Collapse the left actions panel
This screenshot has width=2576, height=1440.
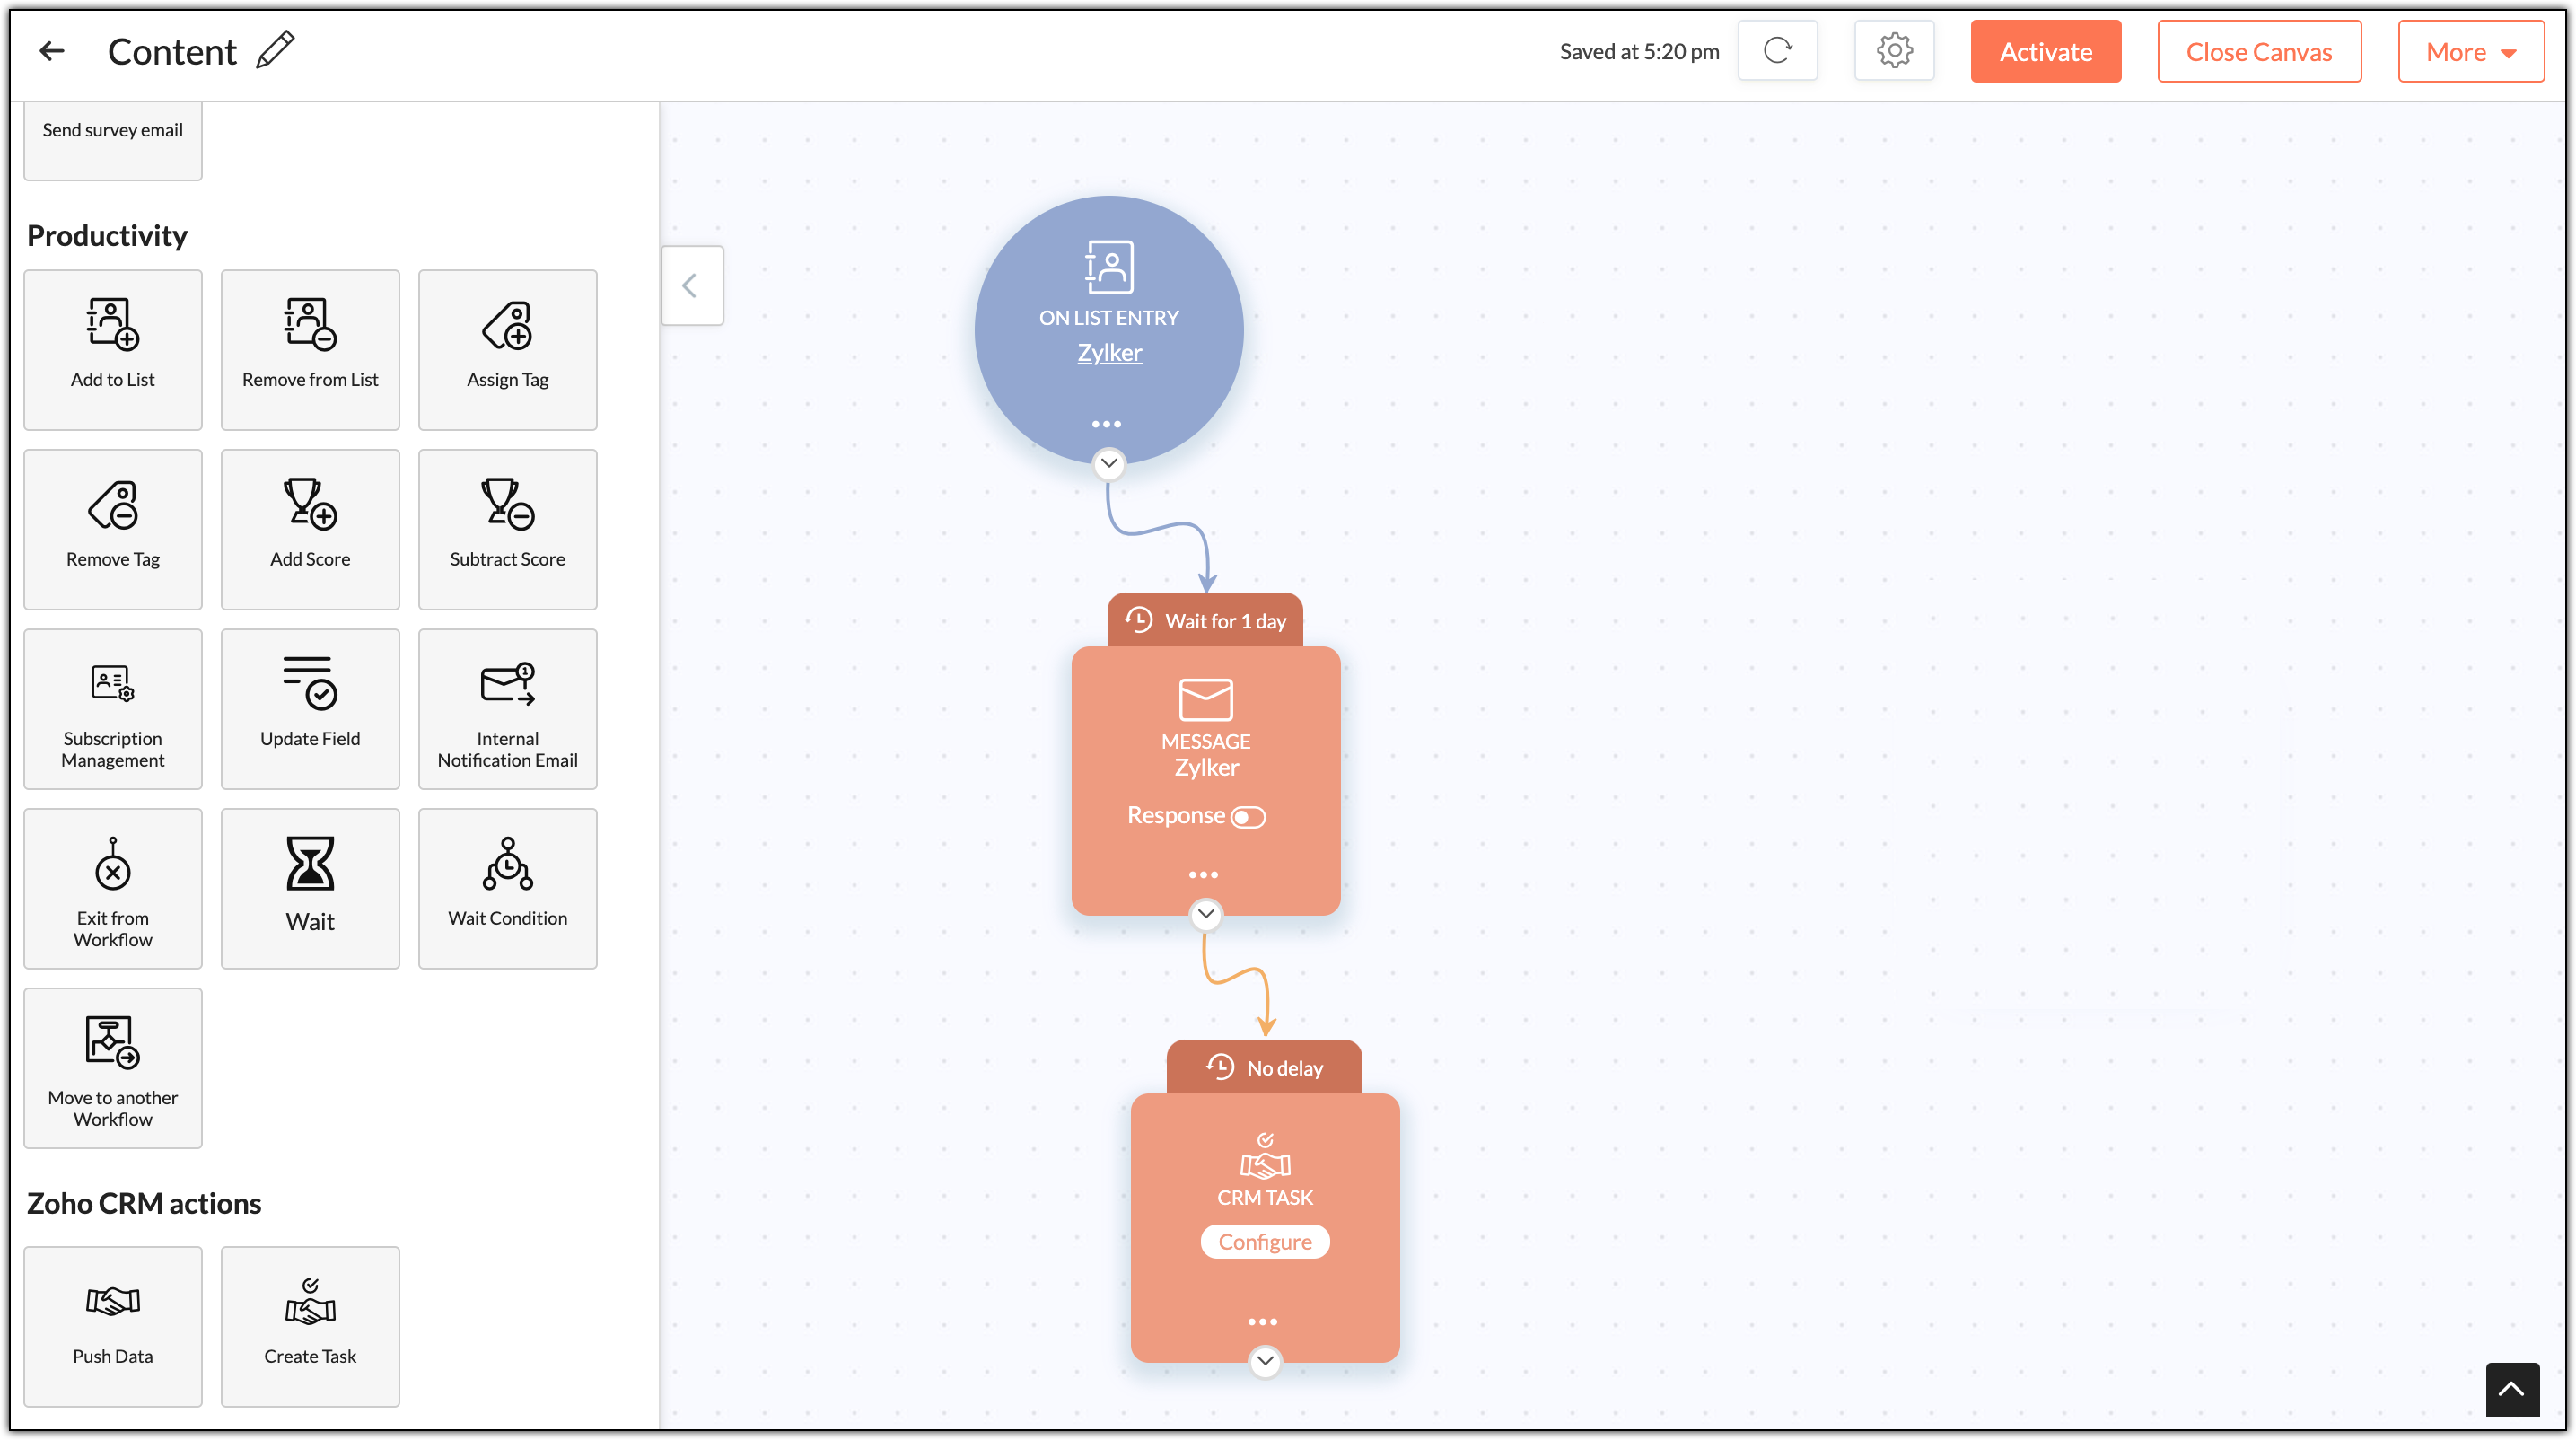tap(691, 286)
